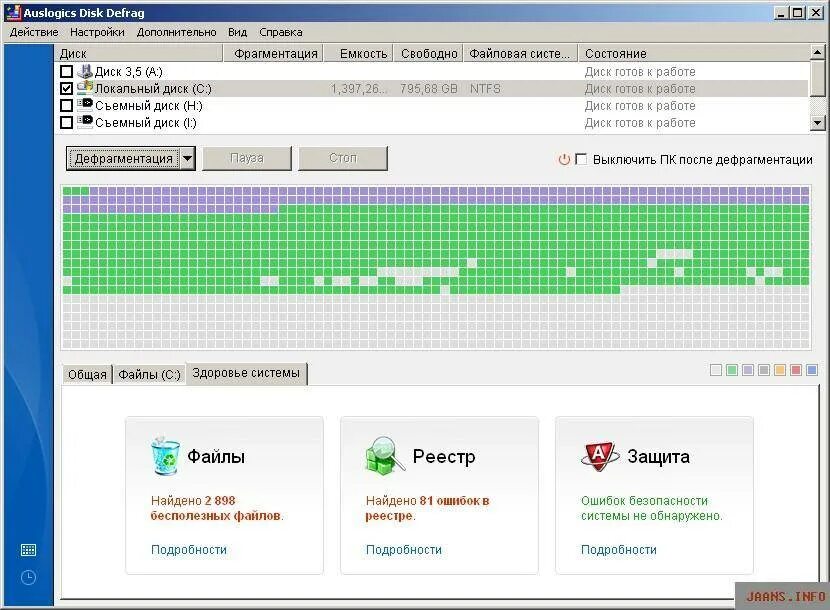Click the 1,397,26 capacity cell for drive C:
This screenshot has width=830, height=610.
358,88
